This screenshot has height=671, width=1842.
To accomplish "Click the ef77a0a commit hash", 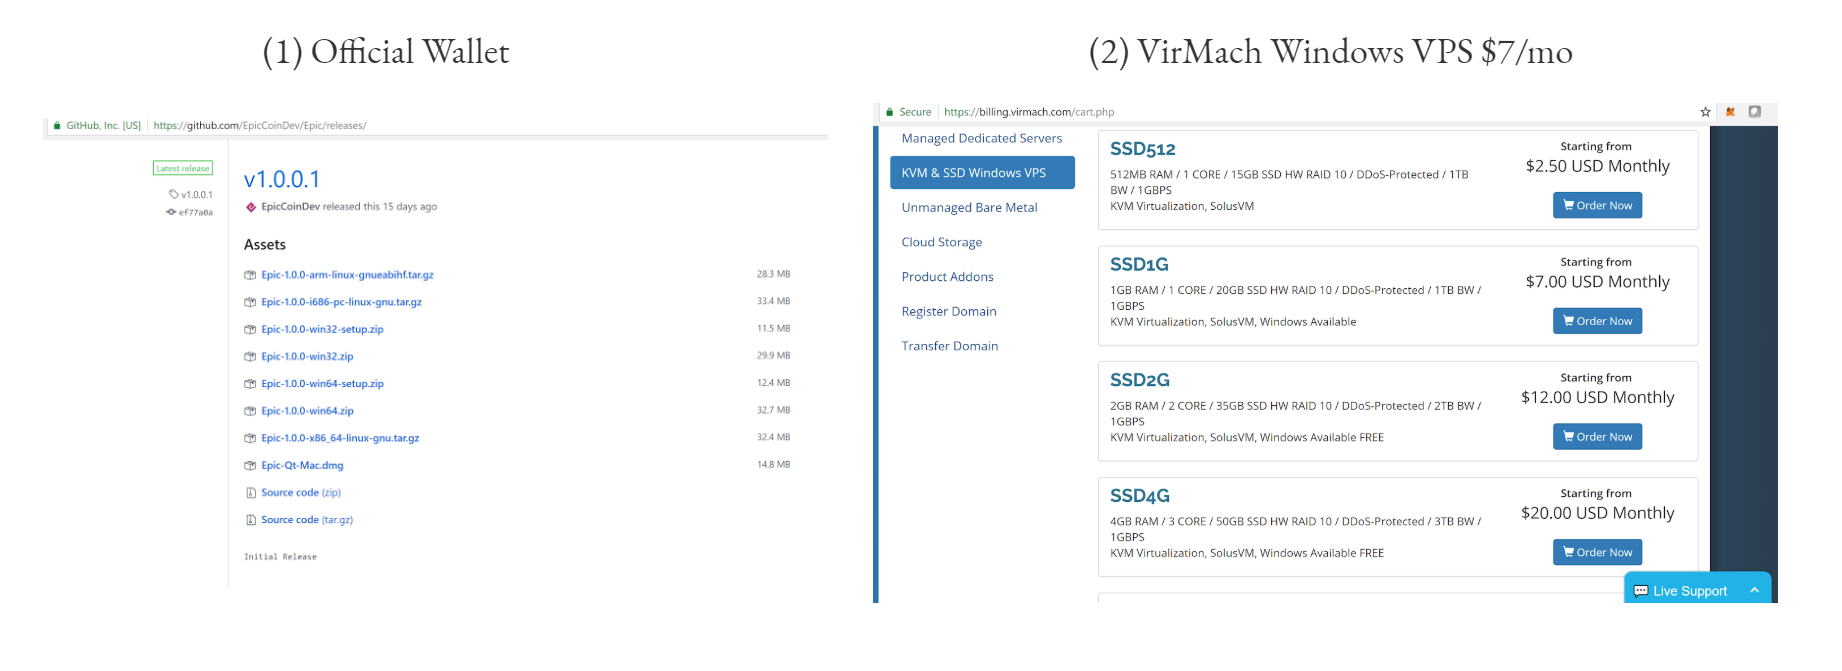I will (196, 212).
